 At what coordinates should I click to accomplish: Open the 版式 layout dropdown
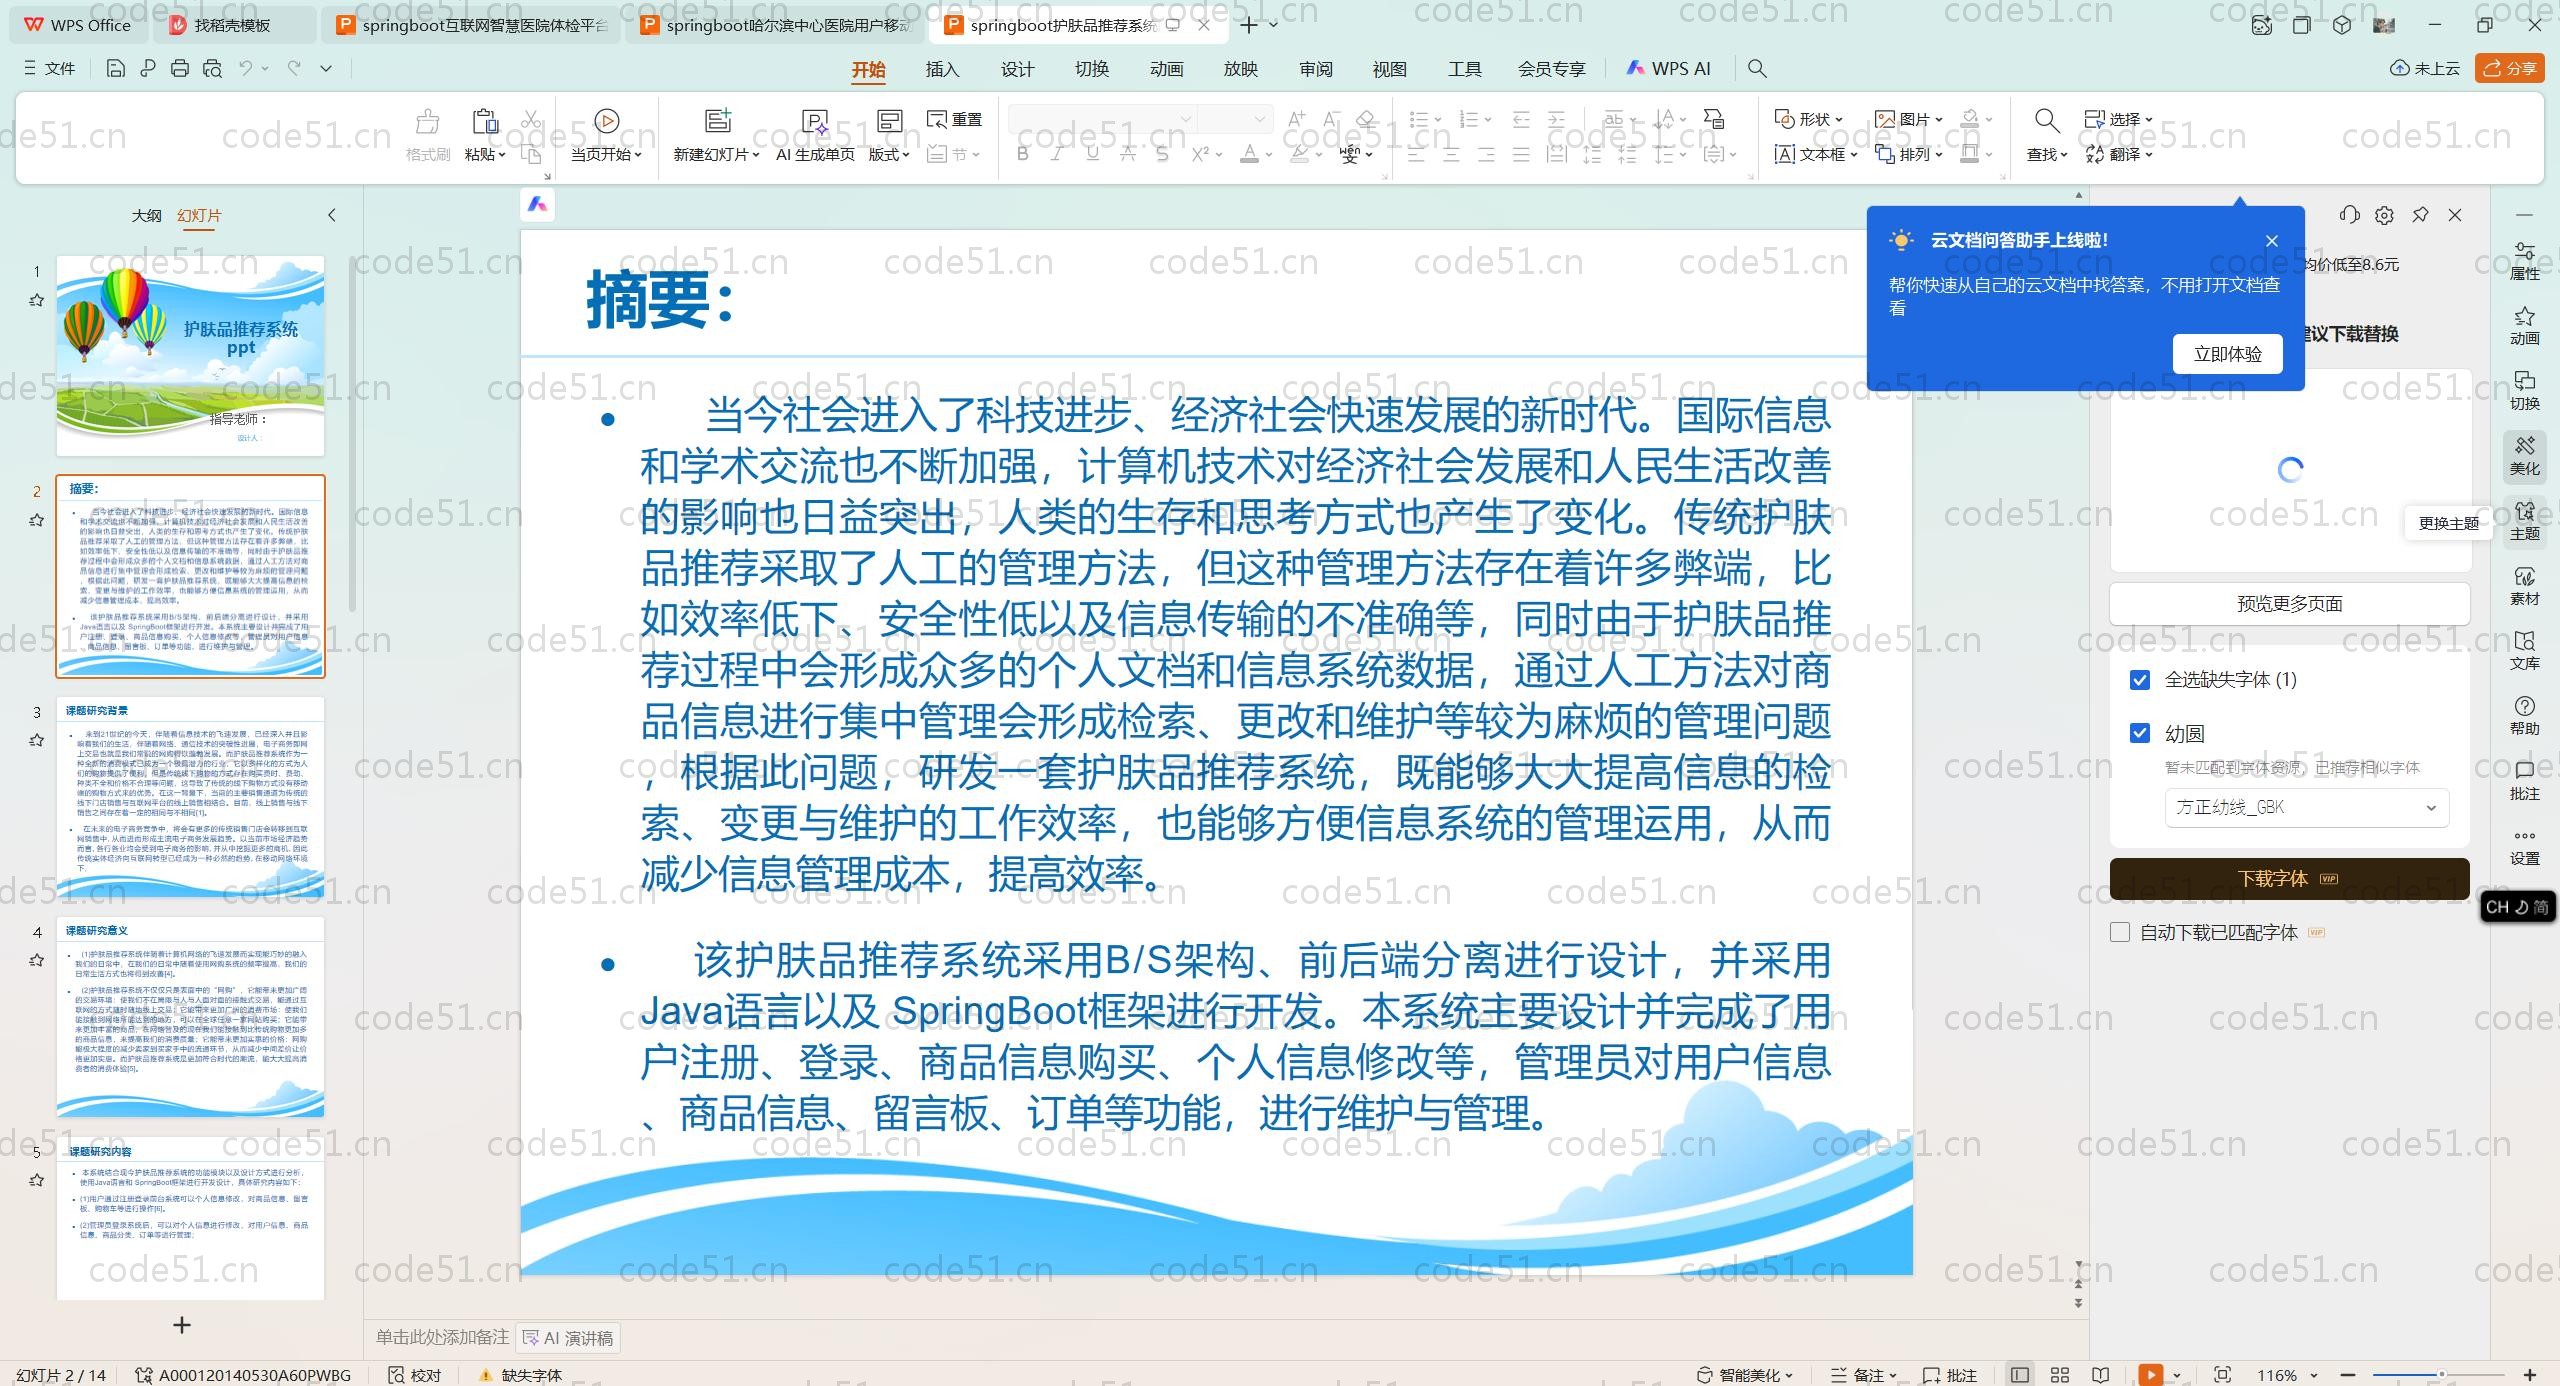click(888, 154)
